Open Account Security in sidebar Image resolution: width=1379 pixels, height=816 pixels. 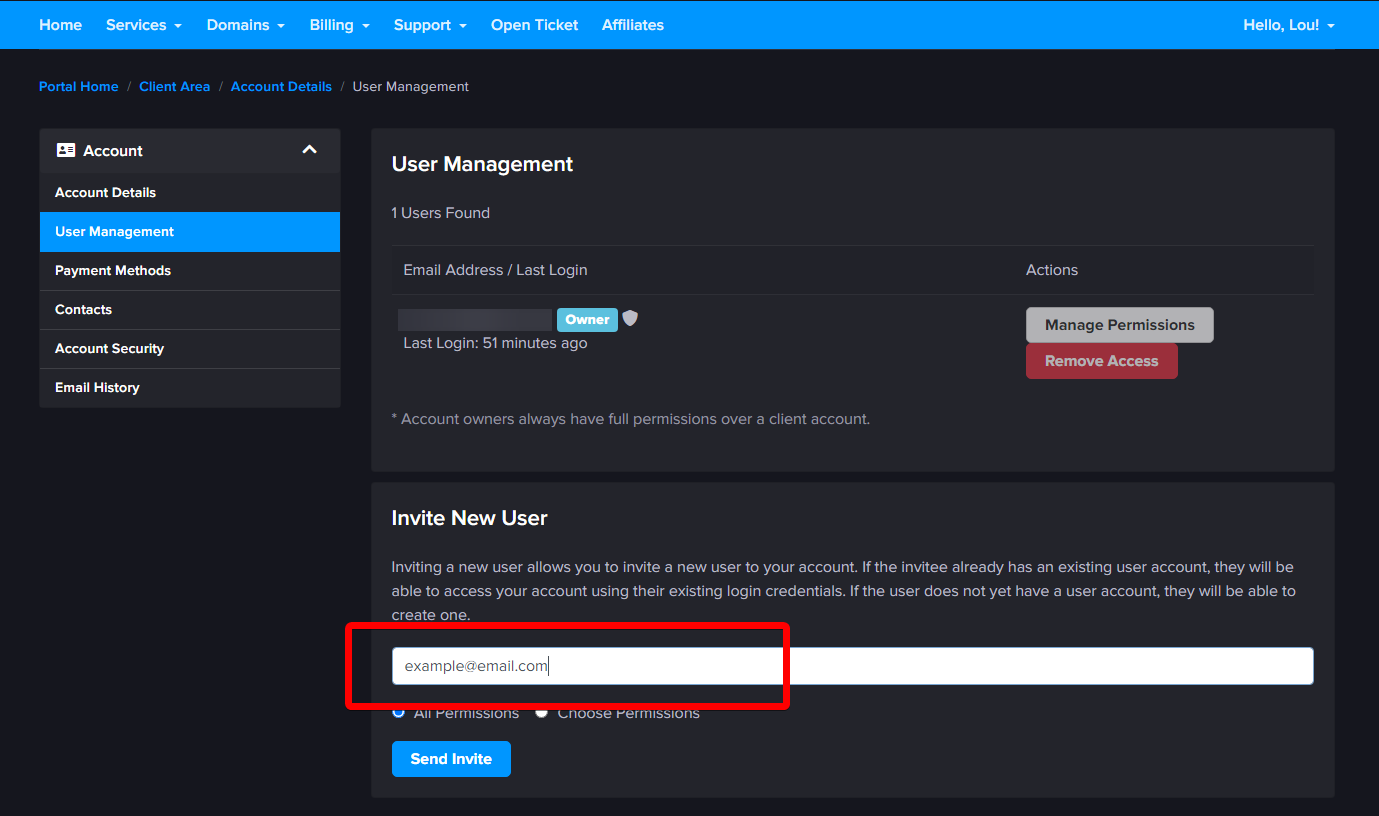click(x=190, y=349)
